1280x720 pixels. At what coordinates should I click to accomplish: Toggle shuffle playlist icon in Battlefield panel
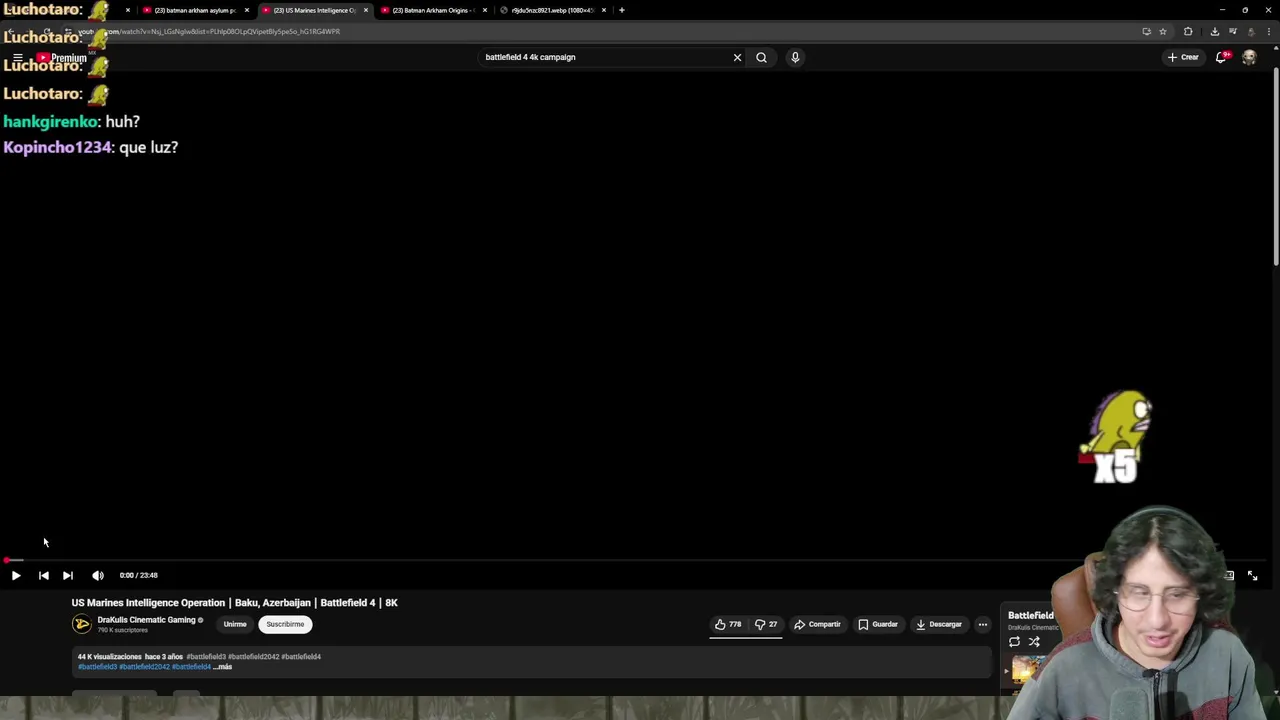pos(1034,642)
